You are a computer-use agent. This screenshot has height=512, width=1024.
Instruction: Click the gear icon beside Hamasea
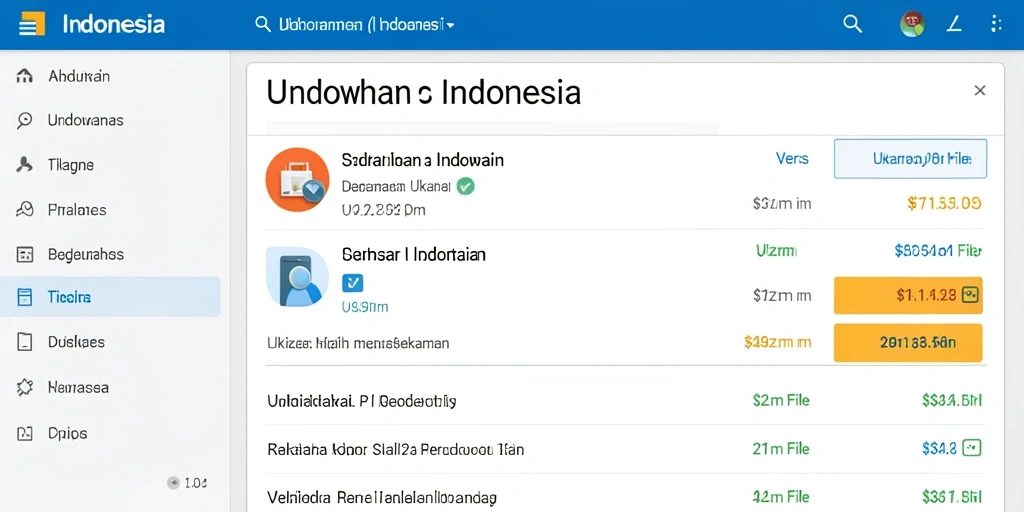(24, 387)
